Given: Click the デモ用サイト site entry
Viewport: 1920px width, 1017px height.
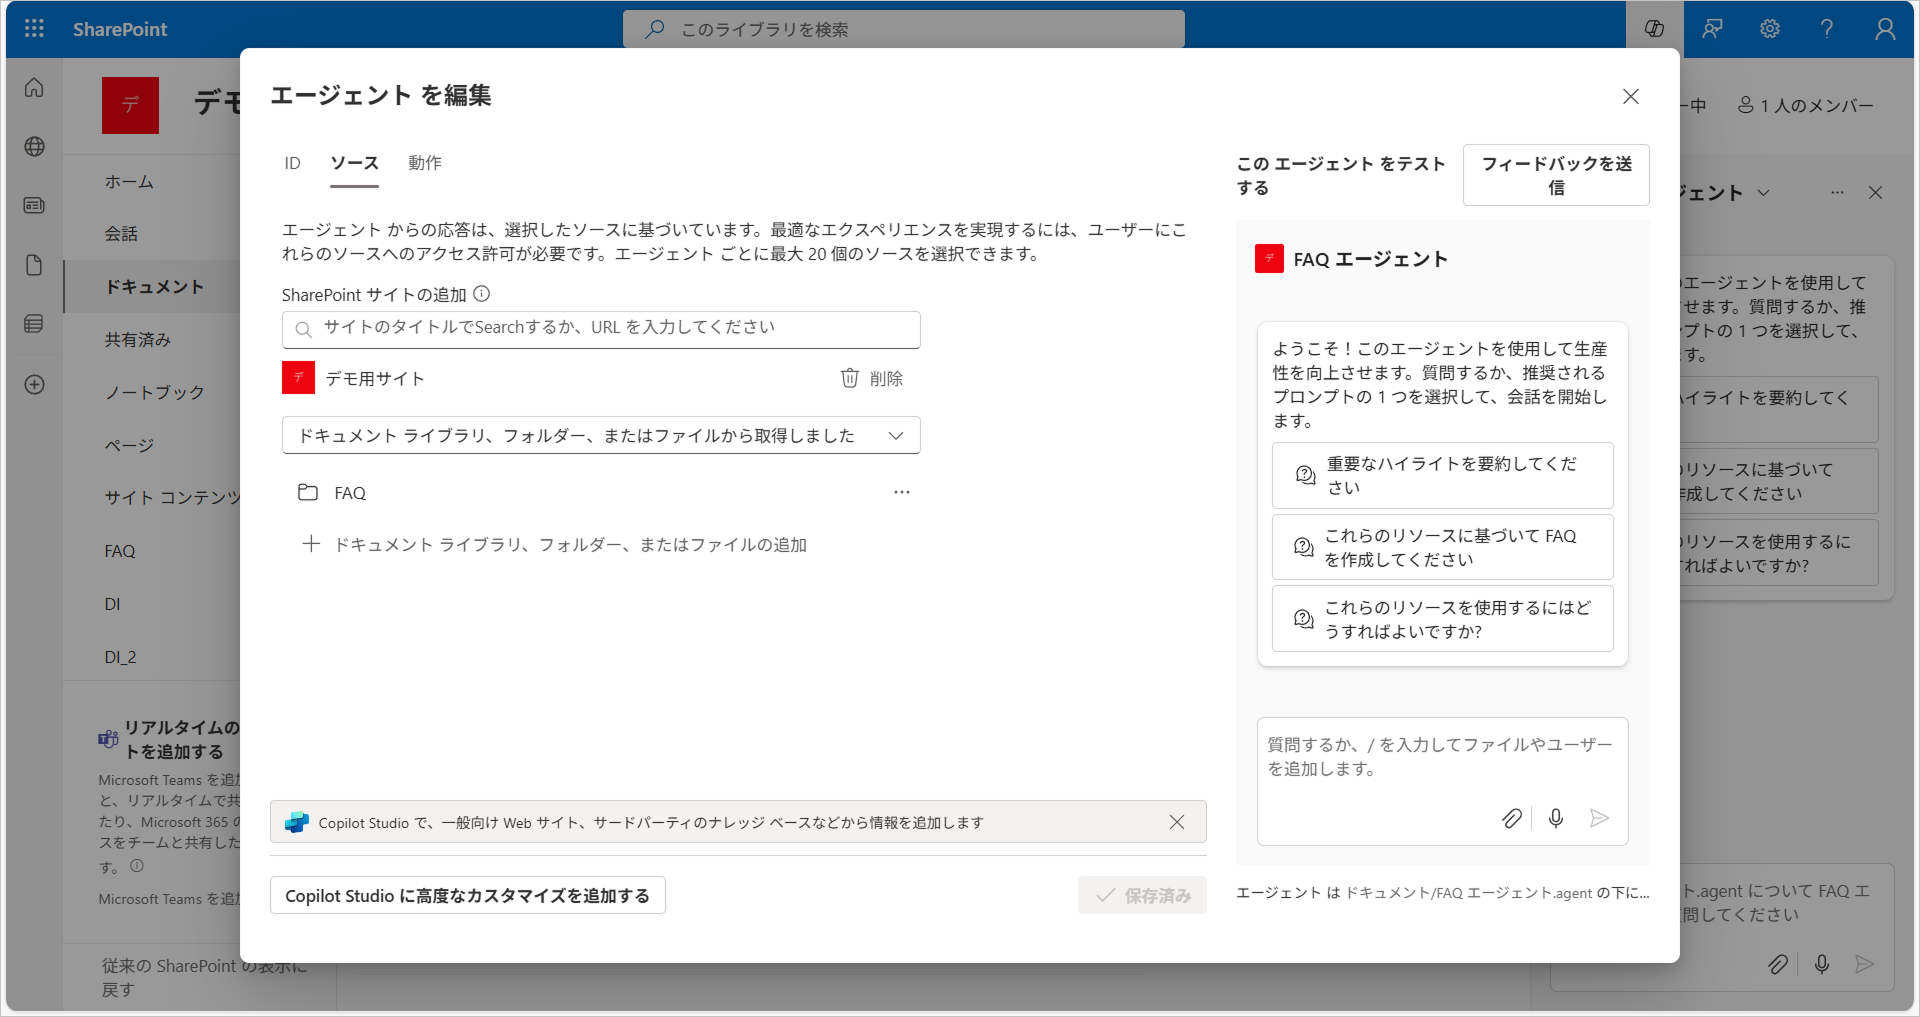Looking at the screenshot, I should 375,378.
